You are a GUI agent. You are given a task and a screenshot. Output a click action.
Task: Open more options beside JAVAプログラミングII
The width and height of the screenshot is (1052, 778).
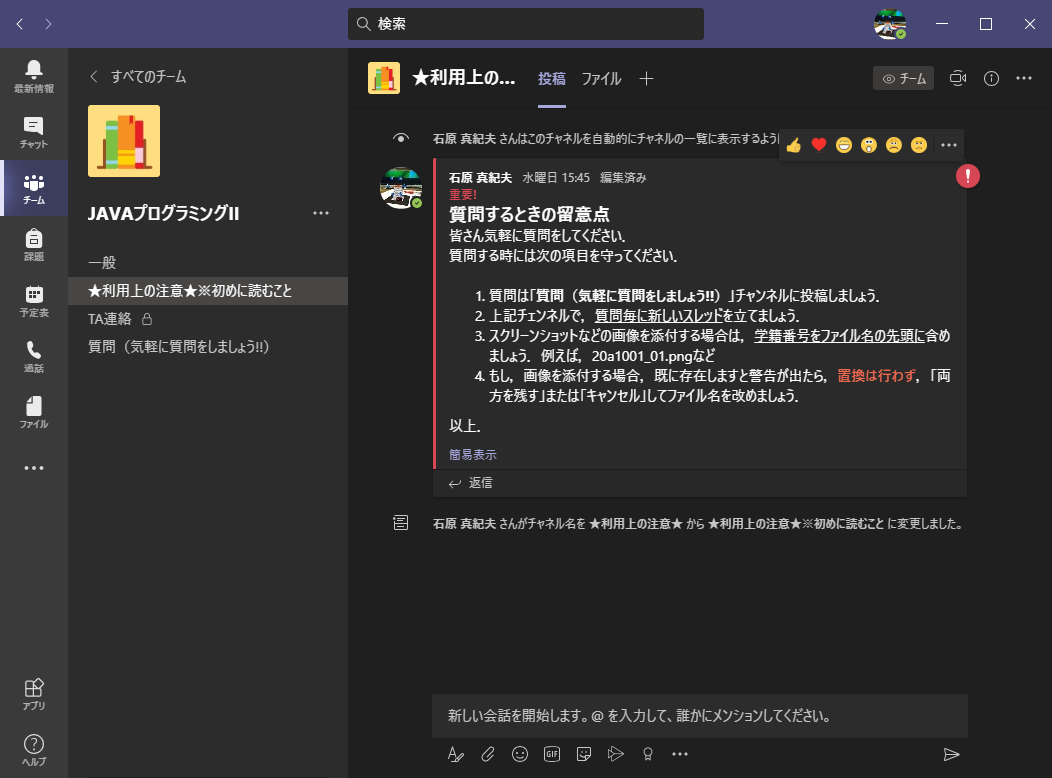(321, 213)
